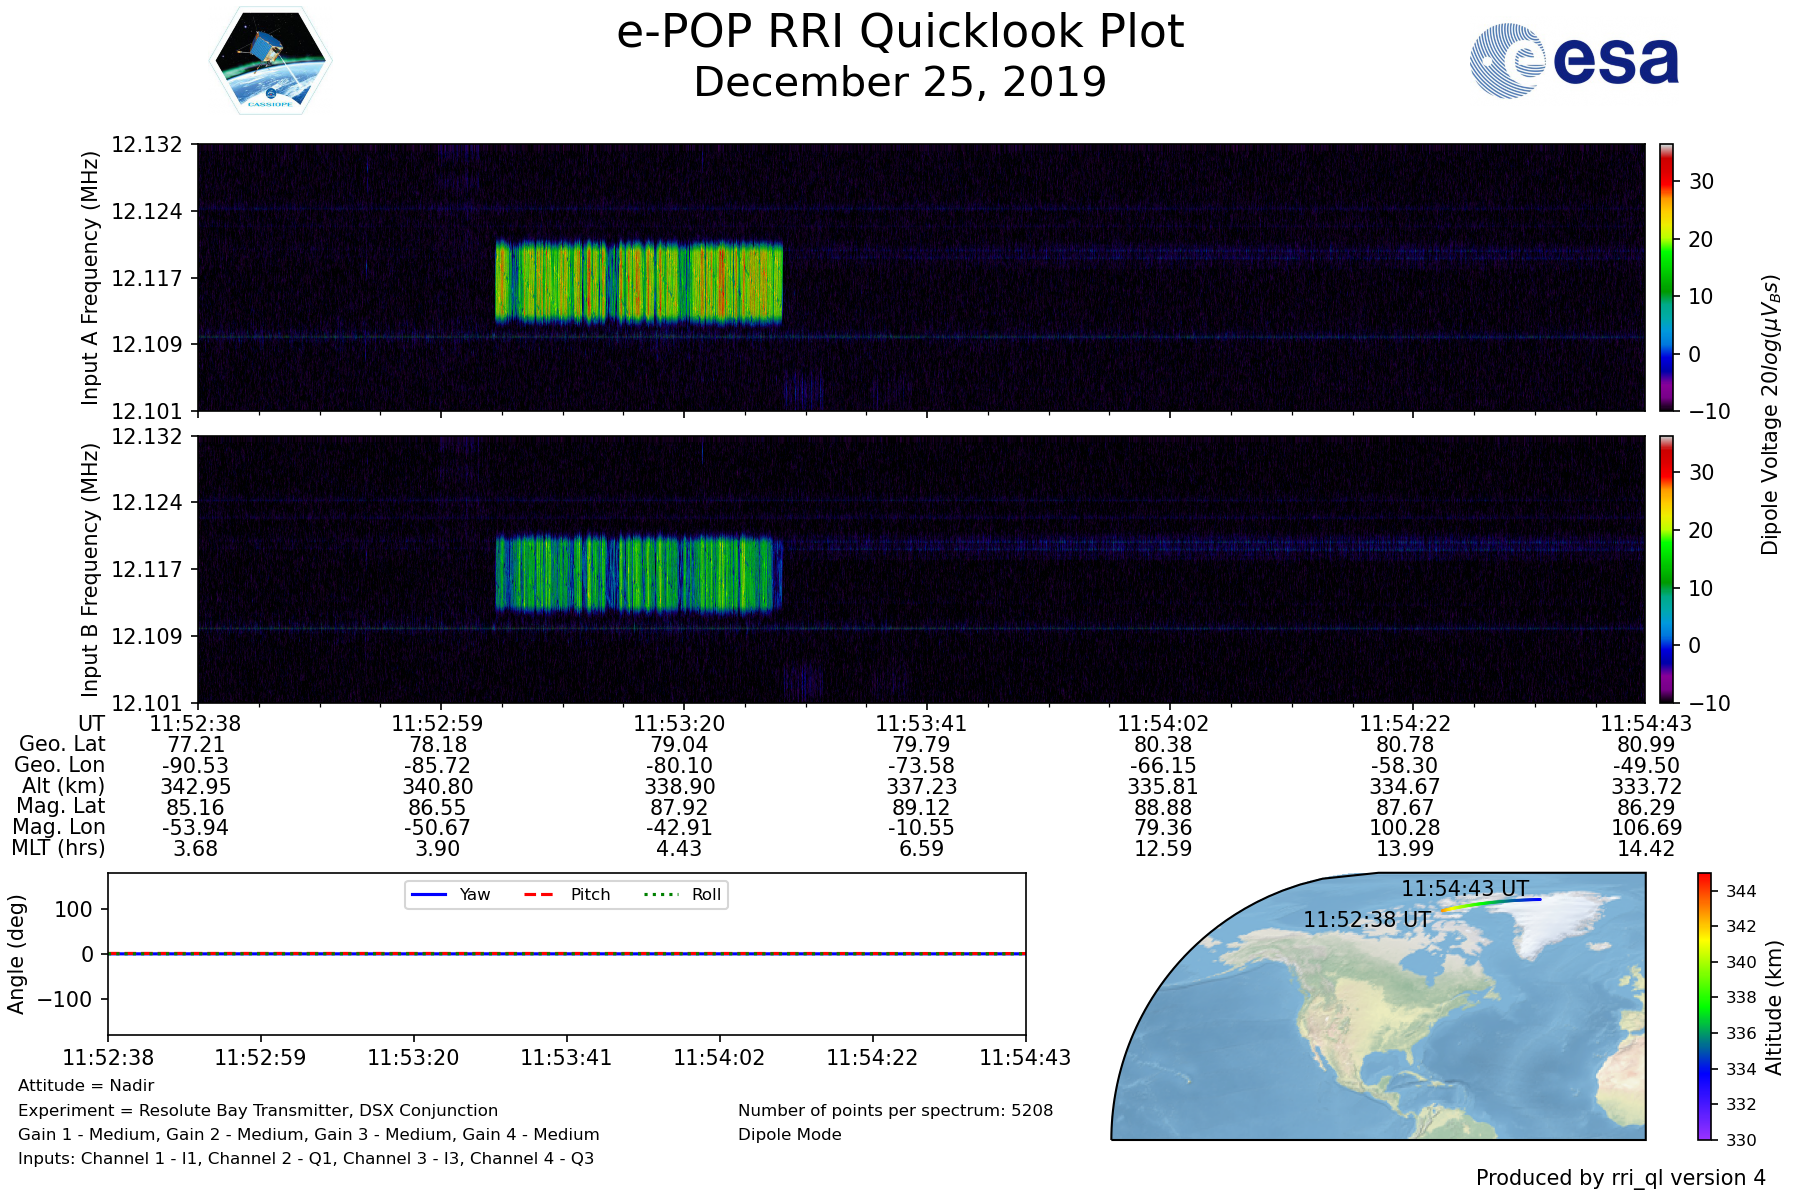Click the December 25, 2019 date subtitle
1800x1200 pixels.
coord(900,82)
